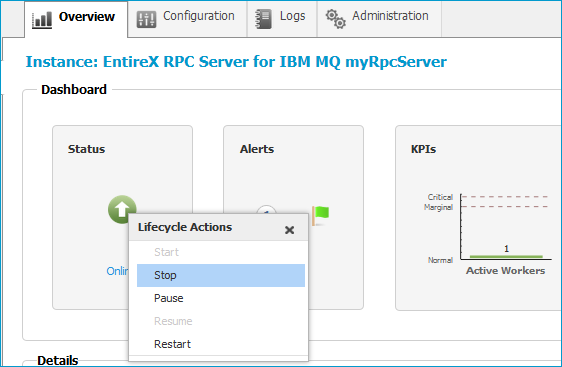Switch to the Configuration tab
This screenshot has height=367, width=562.
pyautogui.click(x=187, y=19)
